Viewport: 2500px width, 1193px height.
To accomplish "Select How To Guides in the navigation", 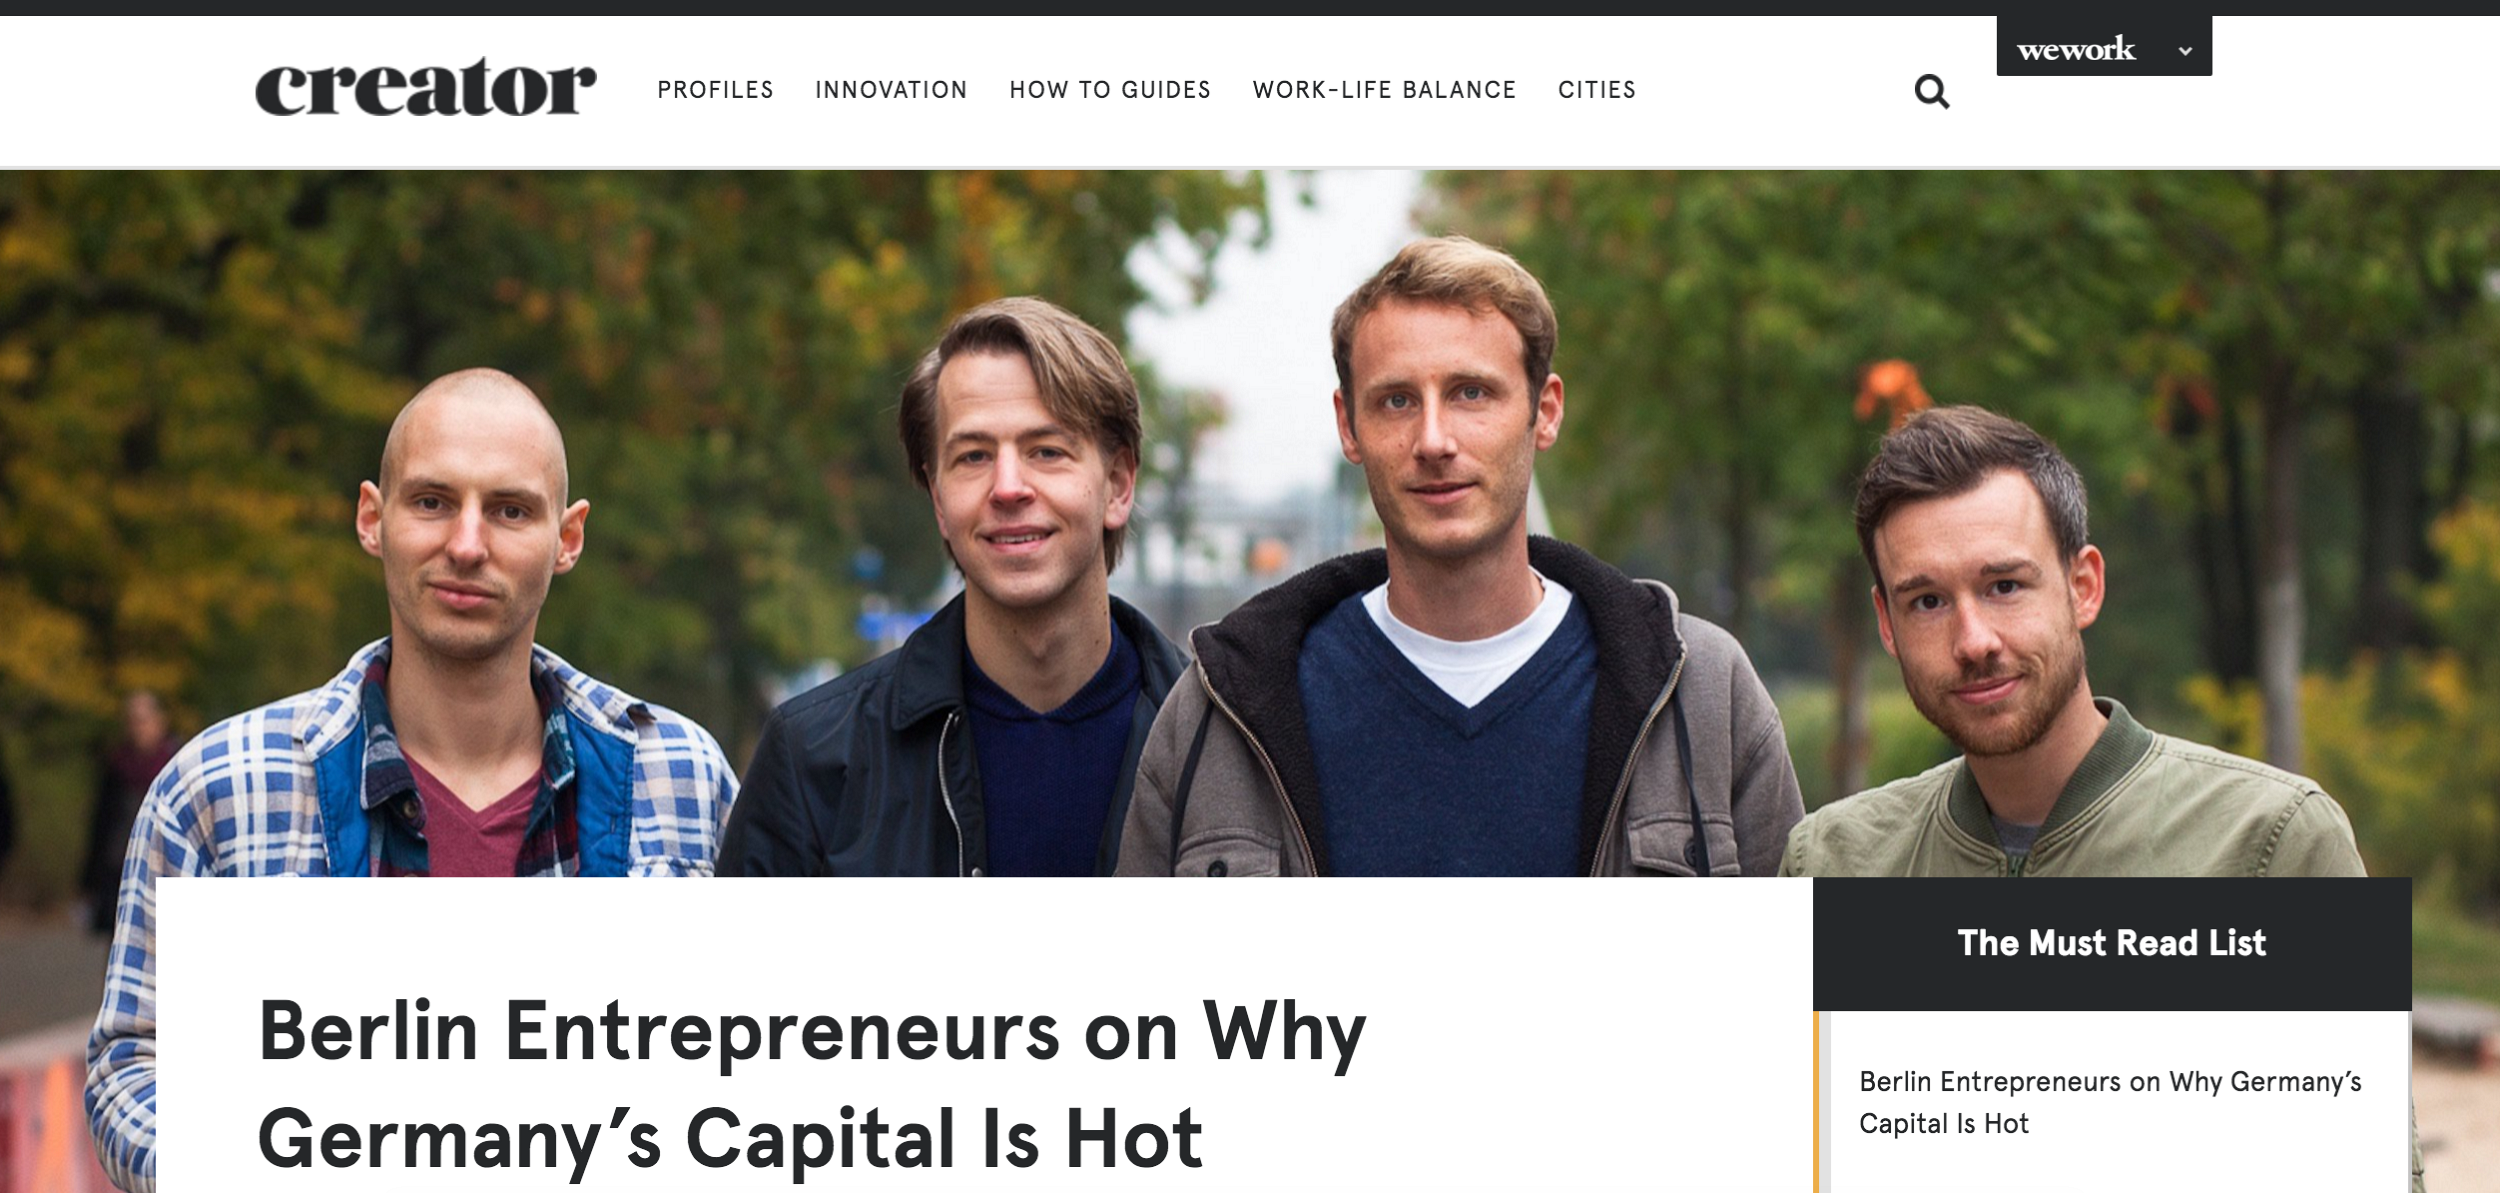I will click(1110, 90).
